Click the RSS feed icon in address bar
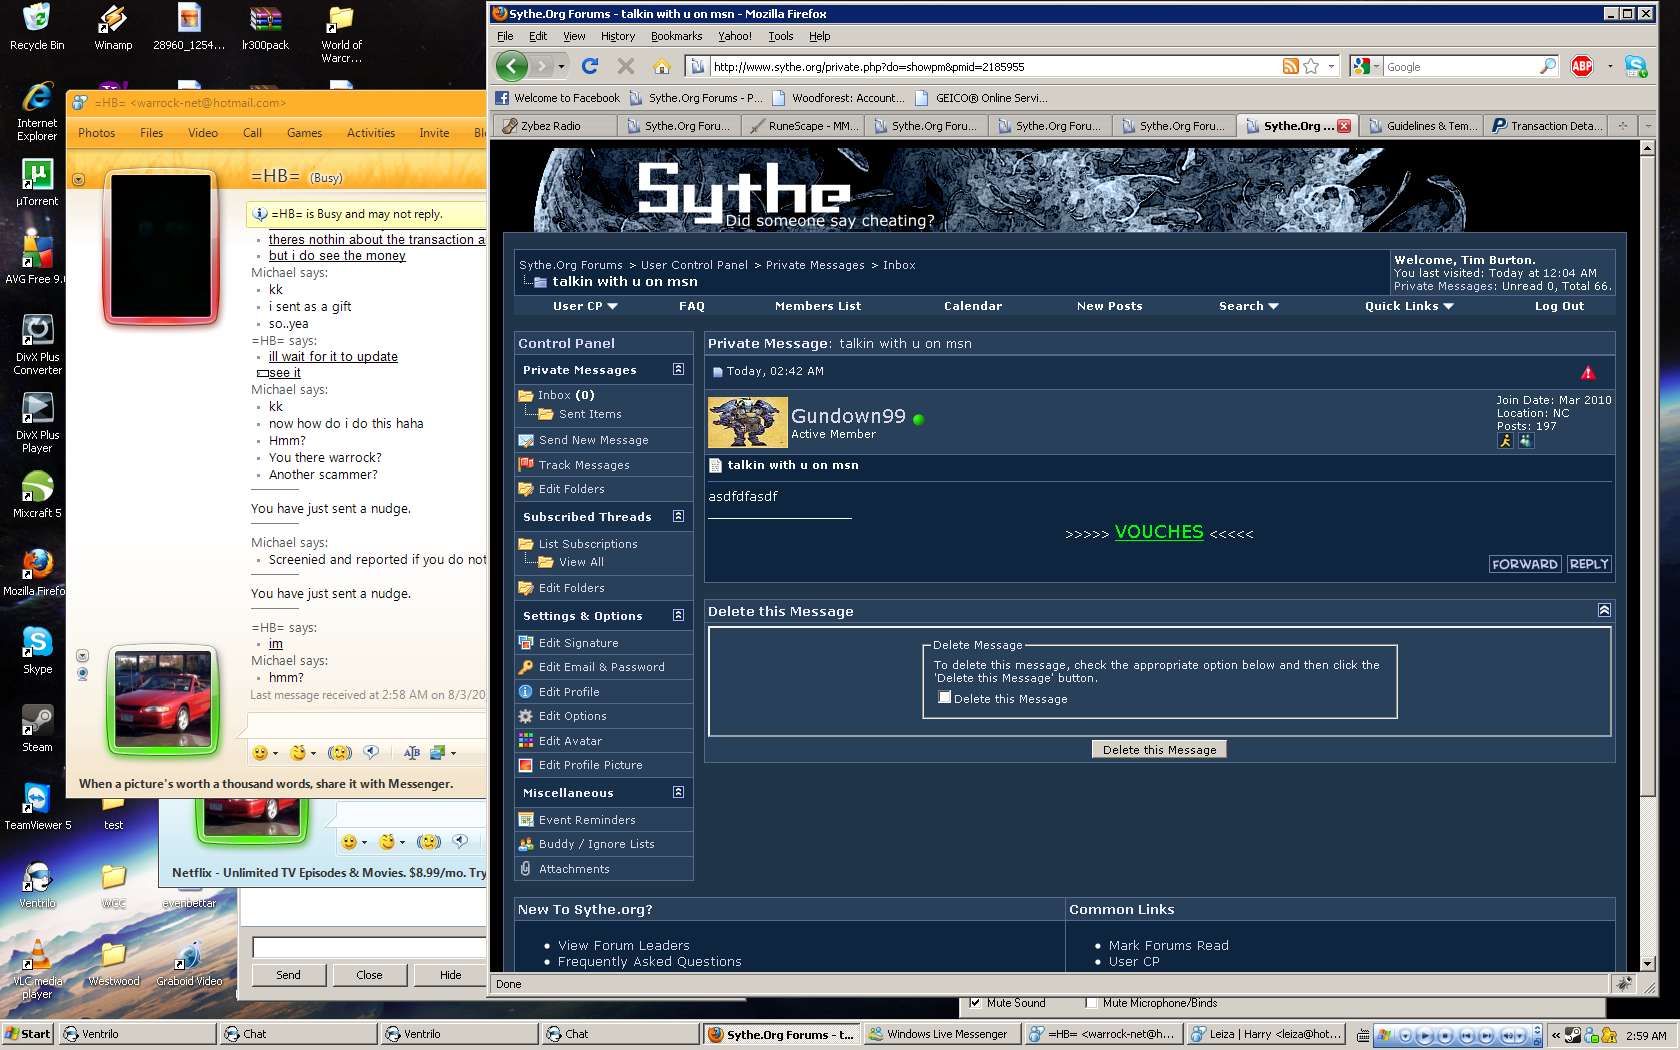Viewport: 1680px width, 1050px height. click(x=1291, y=66)
